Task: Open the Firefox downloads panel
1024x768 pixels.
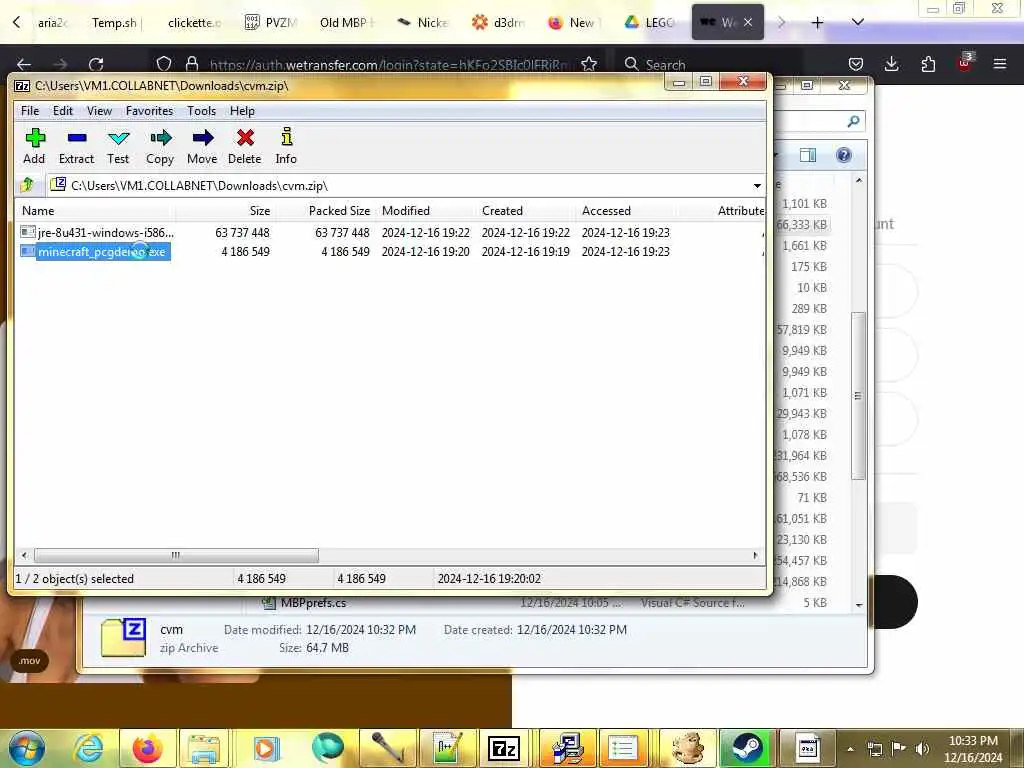Action: point(891,64)
